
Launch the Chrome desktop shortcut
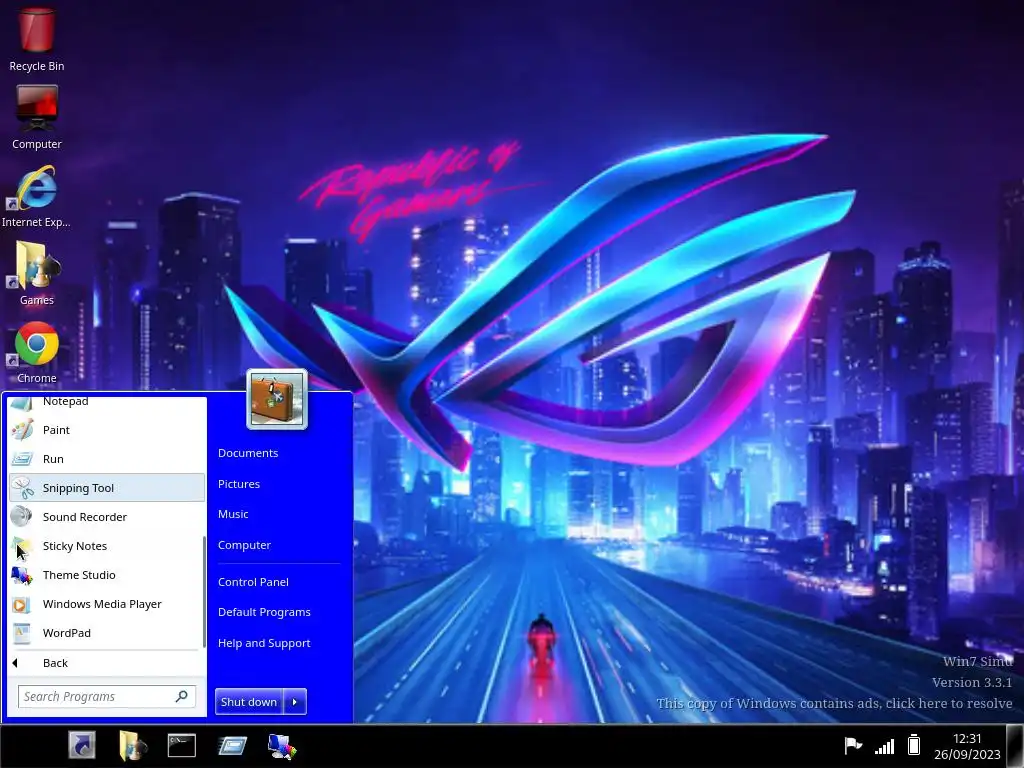click(37, 351)
